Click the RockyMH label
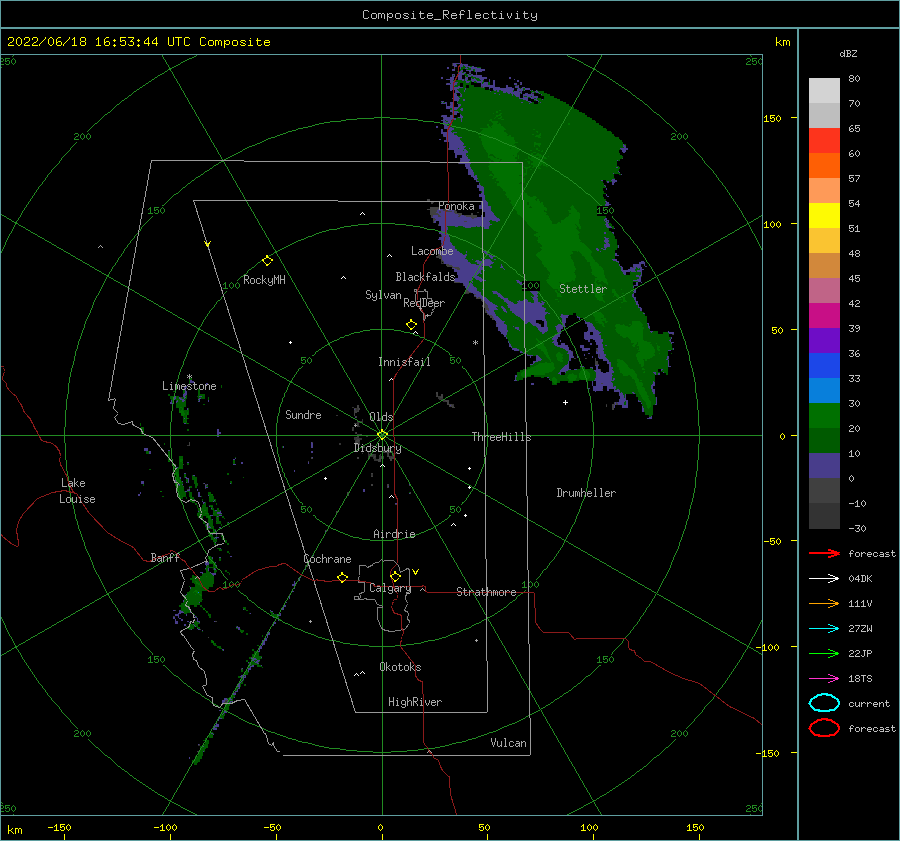The image size is (900, 841). click(x=264, y=280)
